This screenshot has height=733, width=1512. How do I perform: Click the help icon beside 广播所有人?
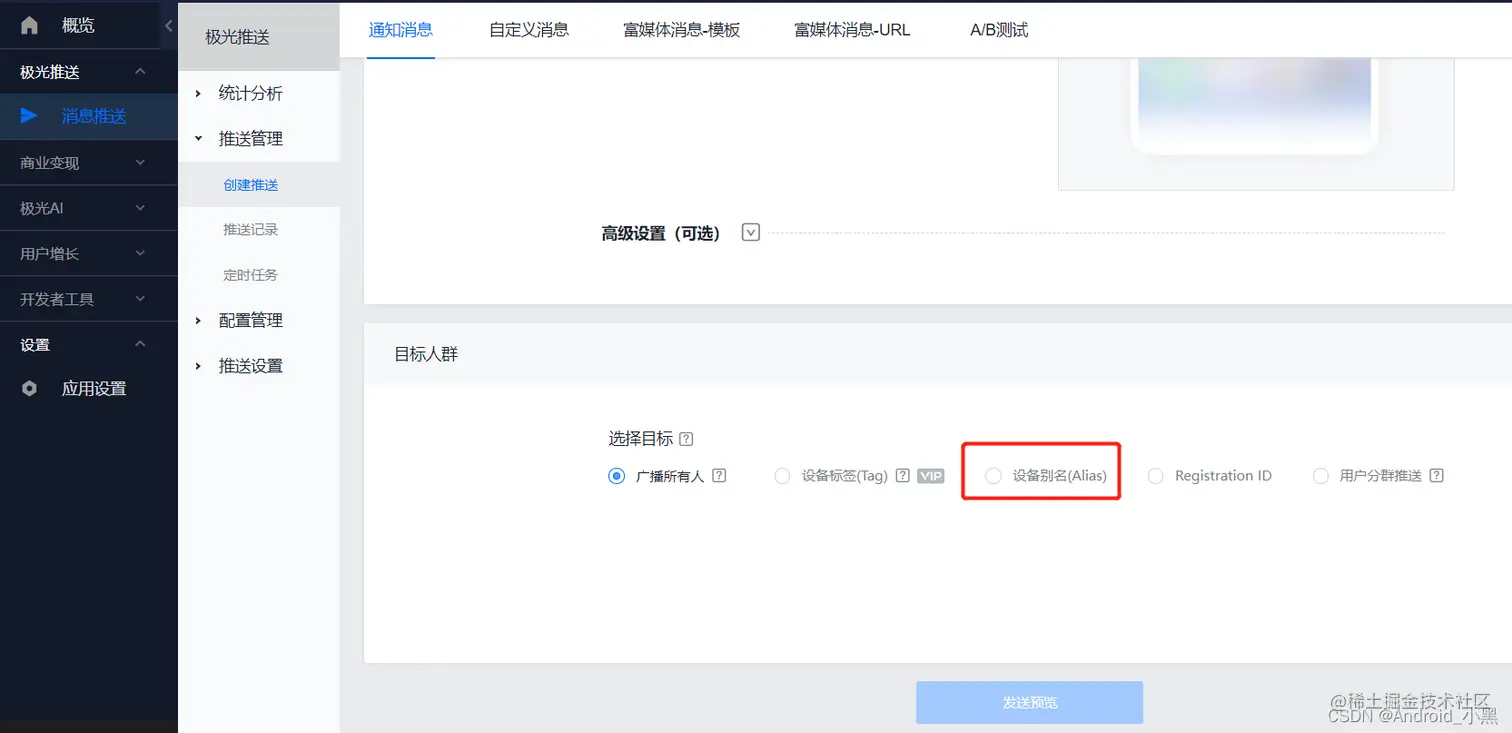[719, 475]
